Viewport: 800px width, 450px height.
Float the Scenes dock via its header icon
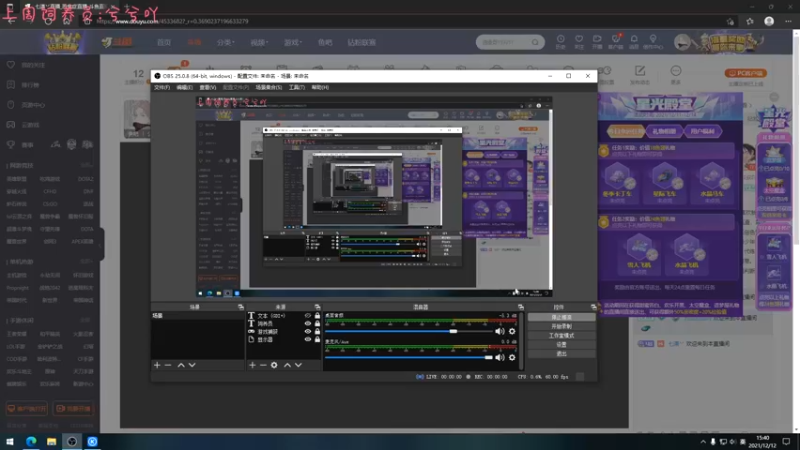241,307
